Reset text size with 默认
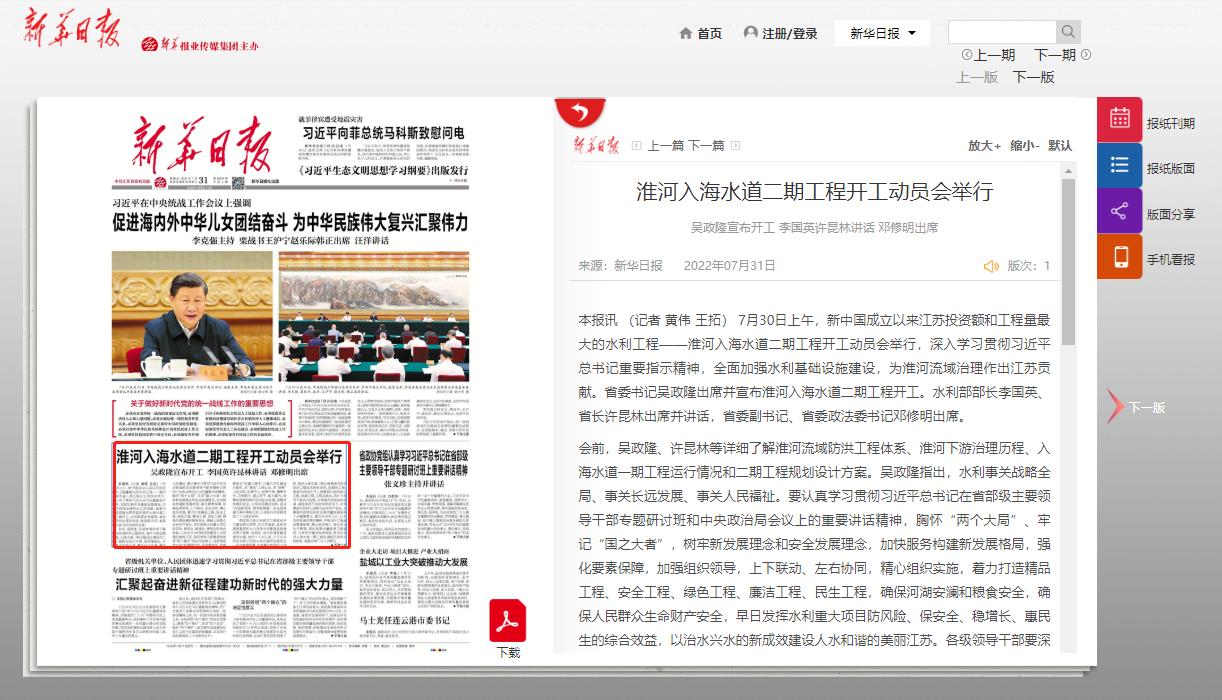The height and width of the screenshot is (700, 1222). coord(1060,145)
